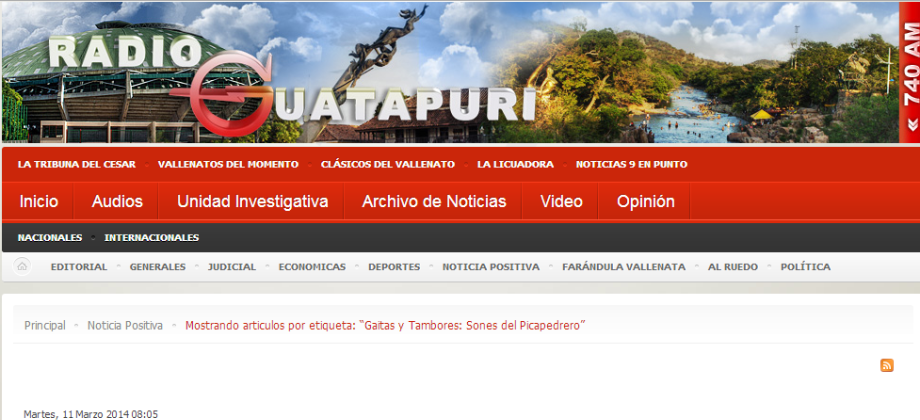Click the home icon in category bar
Viewport: 920px width, 420px height.
22,266
